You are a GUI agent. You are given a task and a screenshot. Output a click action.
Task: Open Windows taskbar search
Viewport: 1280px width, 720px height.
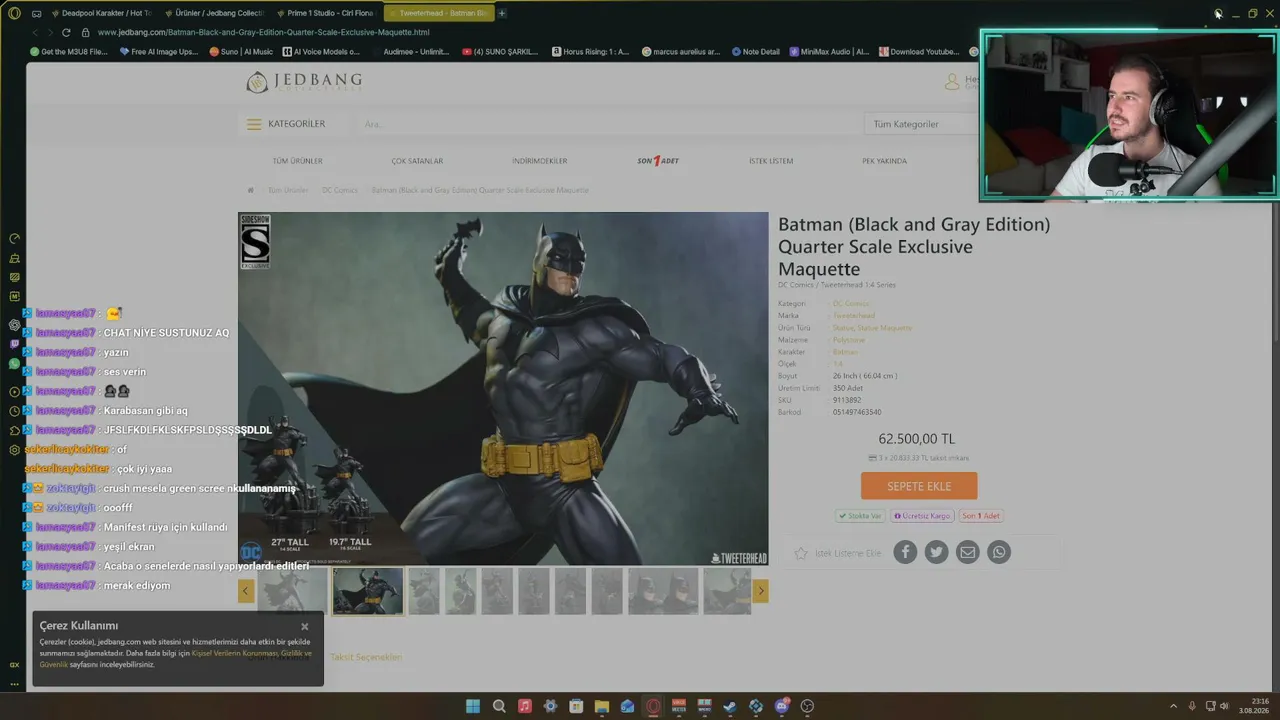pyautogui.click(x=499, y=706)
